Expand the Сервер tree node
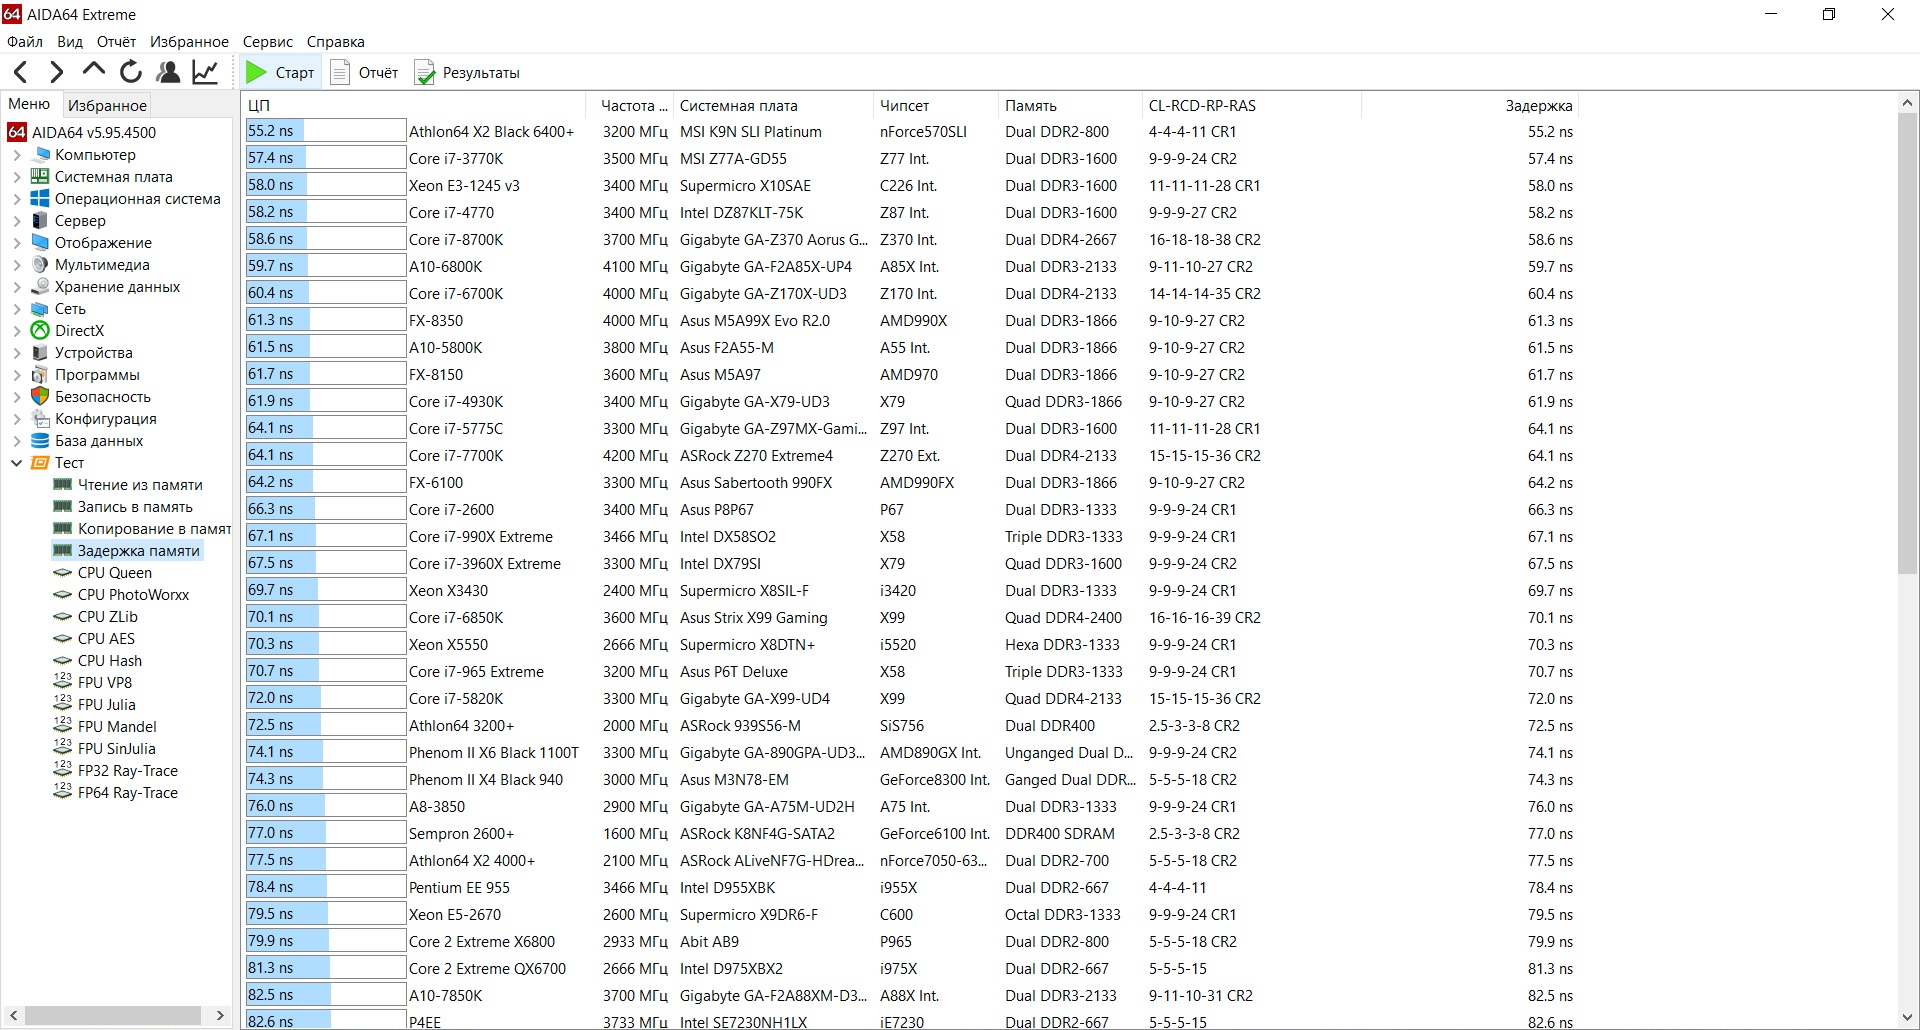The height and width of the screenshot is (1030, 1920). click(16, 221)
